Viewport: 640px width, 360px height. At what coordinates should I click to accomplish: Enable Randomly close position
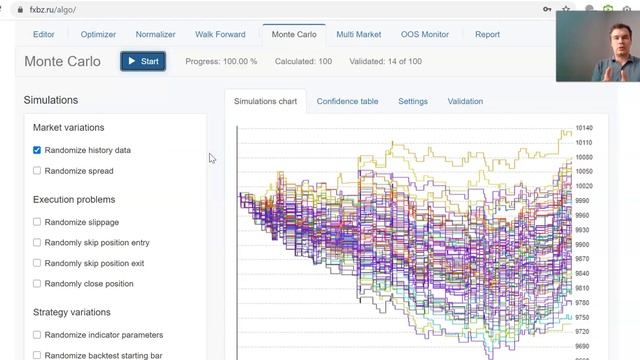[37, 283]
